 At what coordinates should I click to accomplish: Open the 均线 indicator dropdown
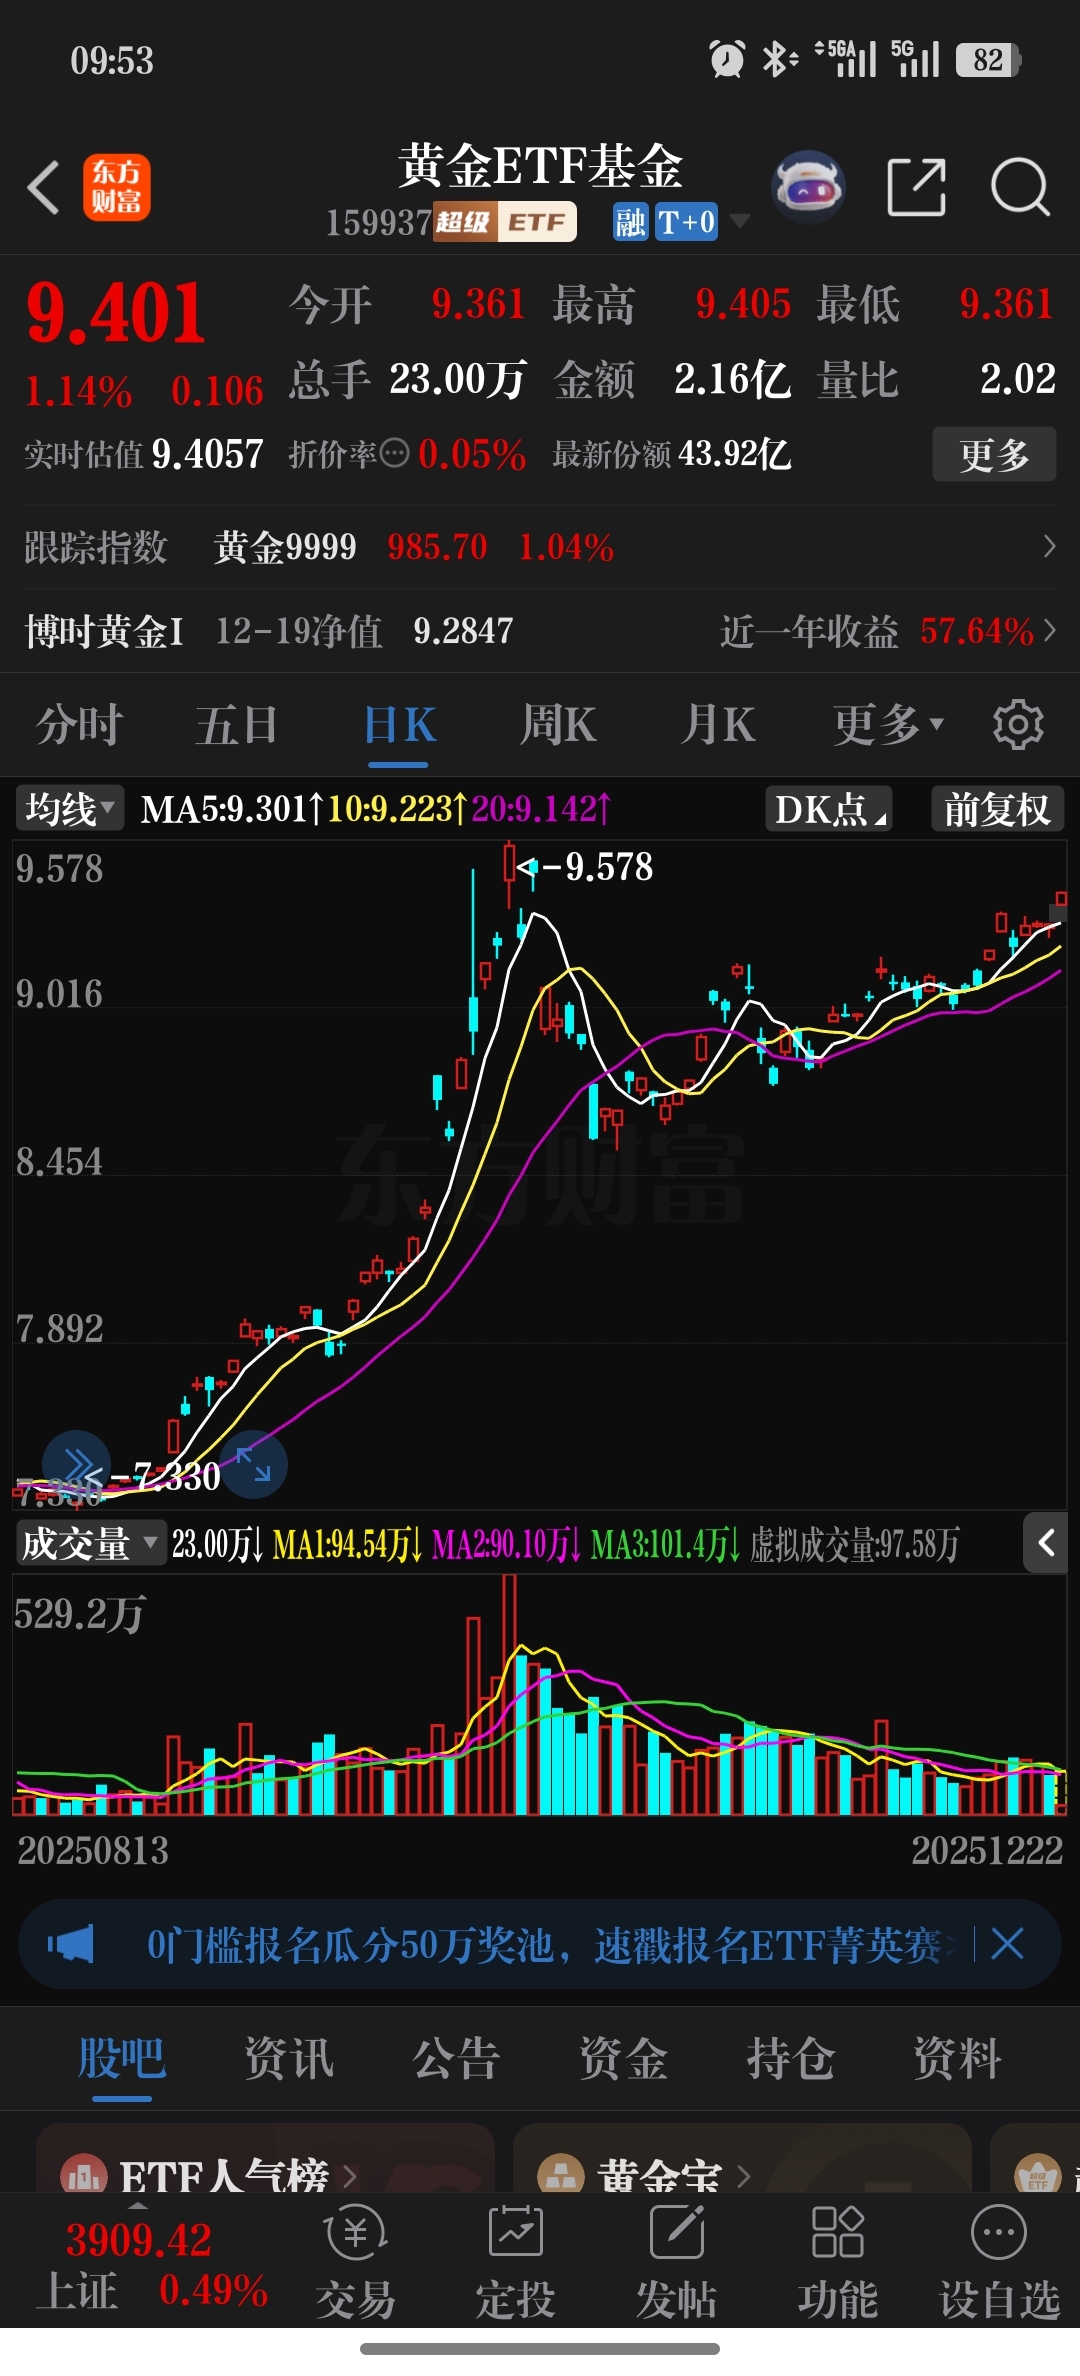[x=70, y=808]
